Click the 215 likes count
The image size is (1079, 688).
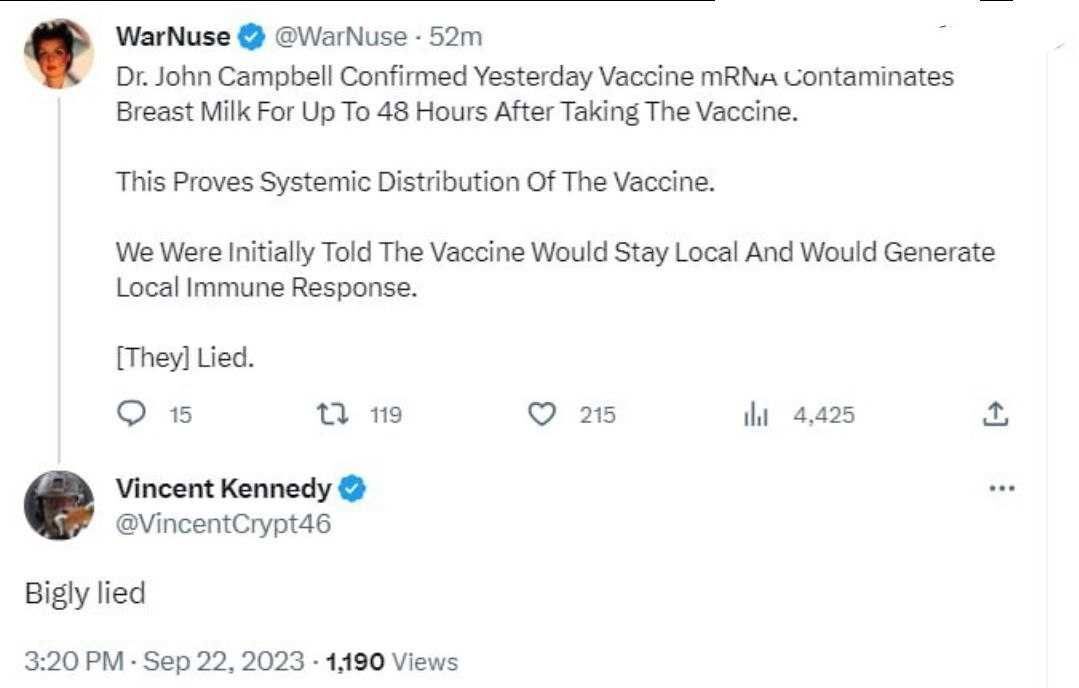598,414
